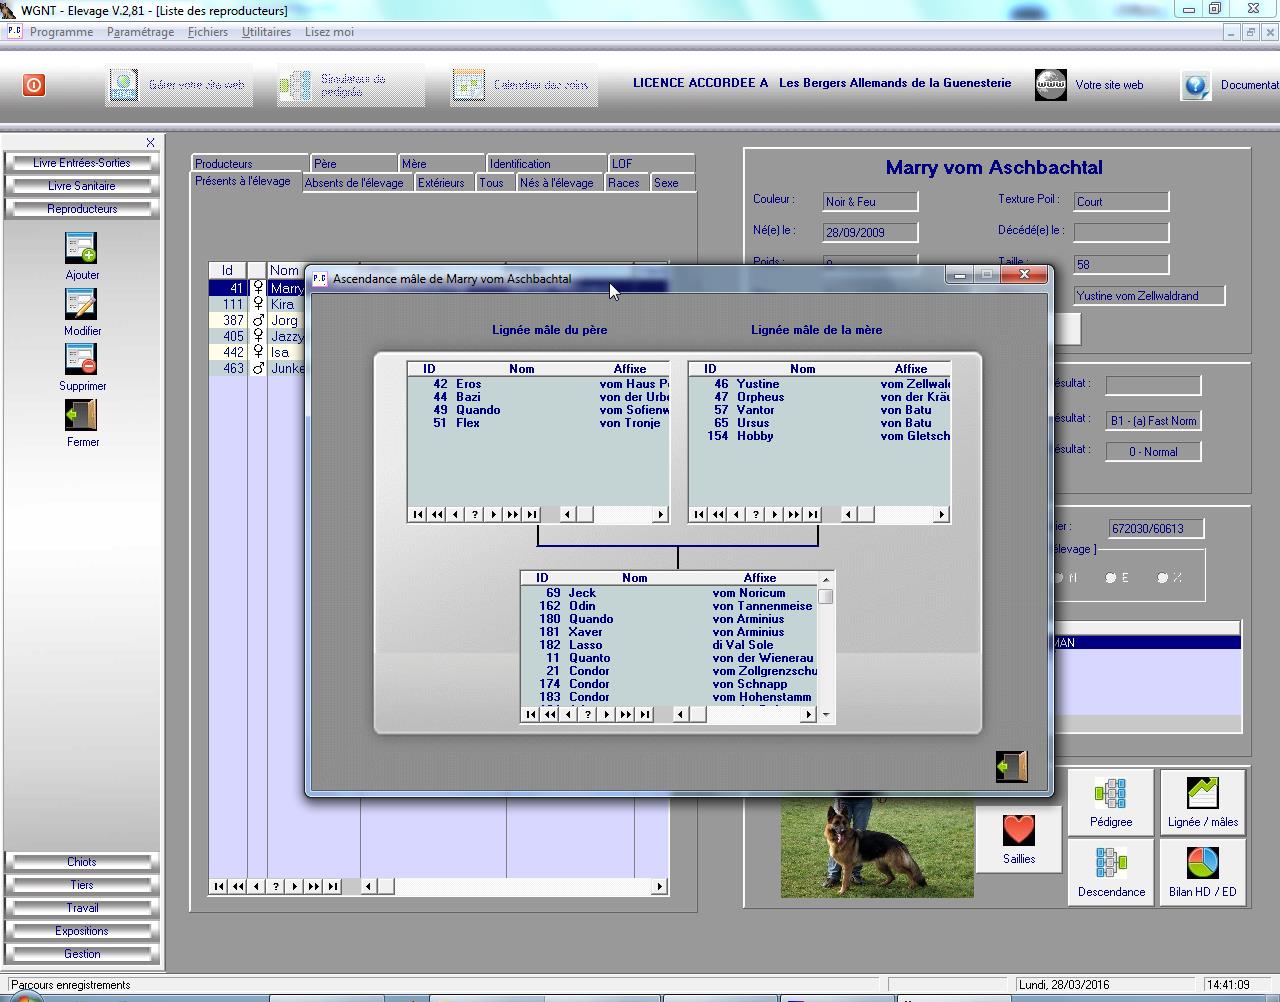The width and height of the screenshot is (1280, 1002).
Task: Open the Bilan HD / ED pie chart
Action: 1202,864
